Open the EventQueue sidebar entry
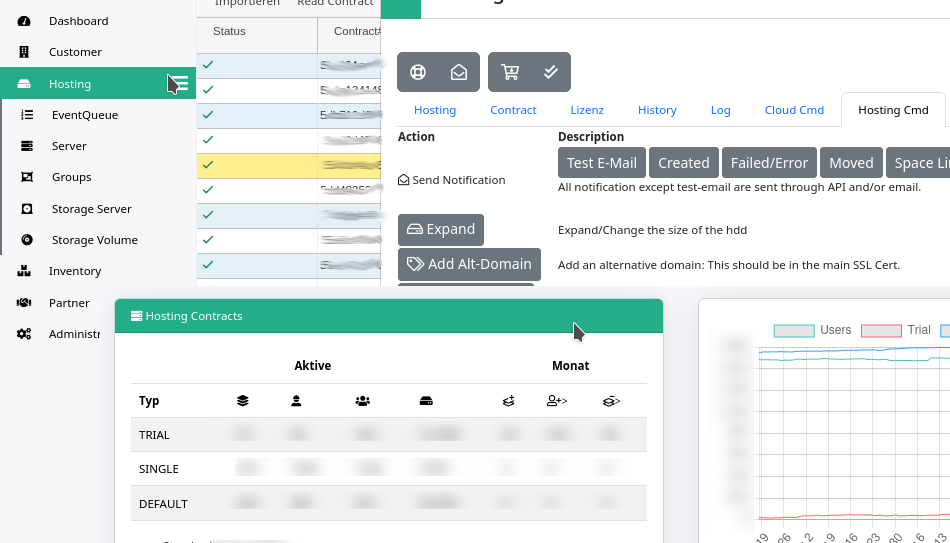The width and height of the screenshot is (950, 543). 84,115
